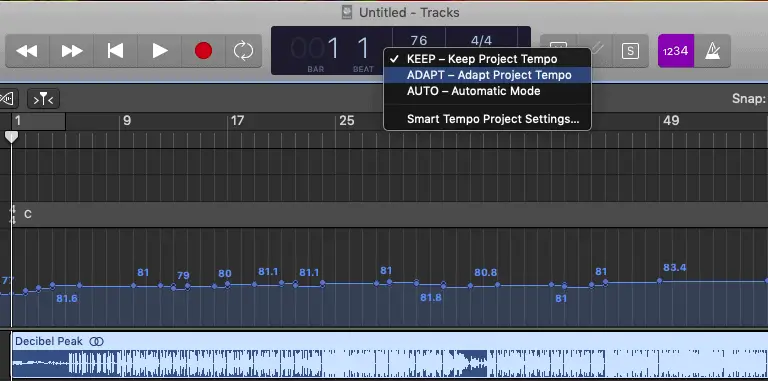Click the C key signature in the signature track
This screenshot has width=768, height=381.
[x=28, y=214]
